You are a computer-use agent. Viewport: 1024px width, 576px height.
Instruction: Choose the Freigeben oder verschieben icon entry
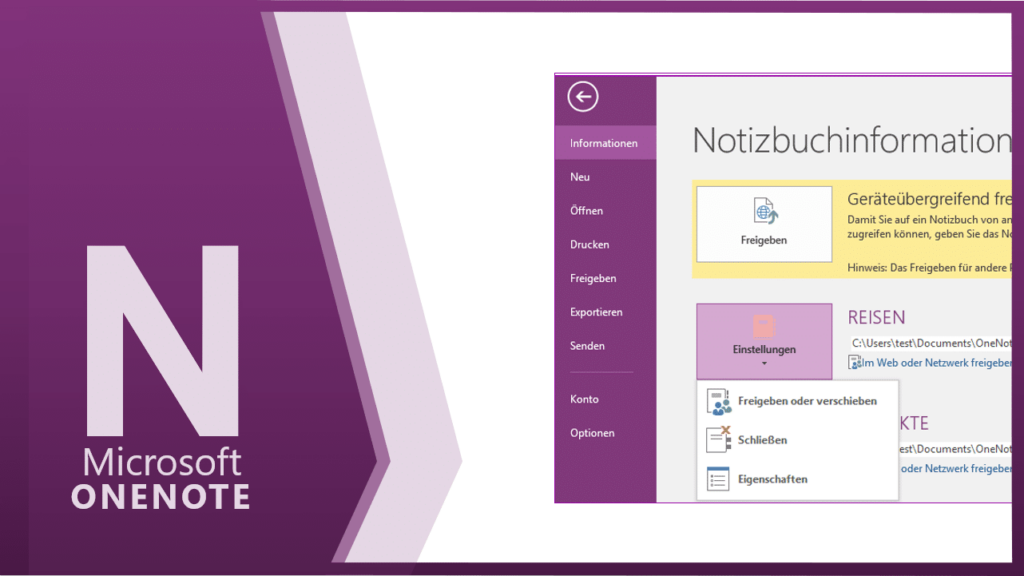(x=796, y=401)
